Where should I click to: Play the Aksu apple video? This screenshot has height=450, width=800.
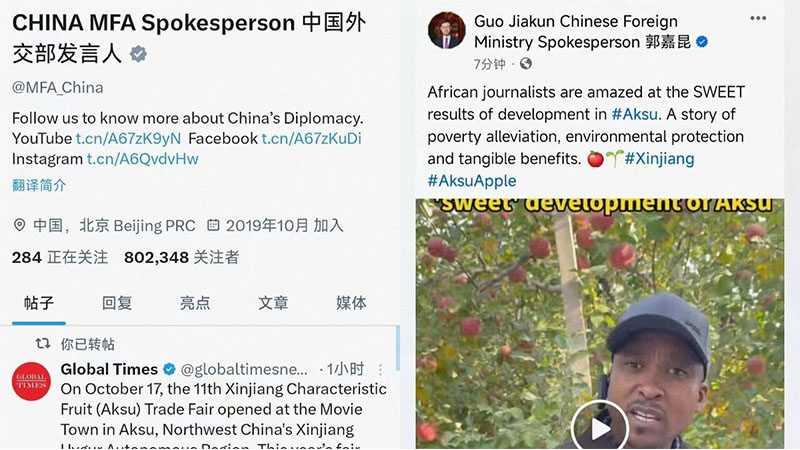point(599,428)
